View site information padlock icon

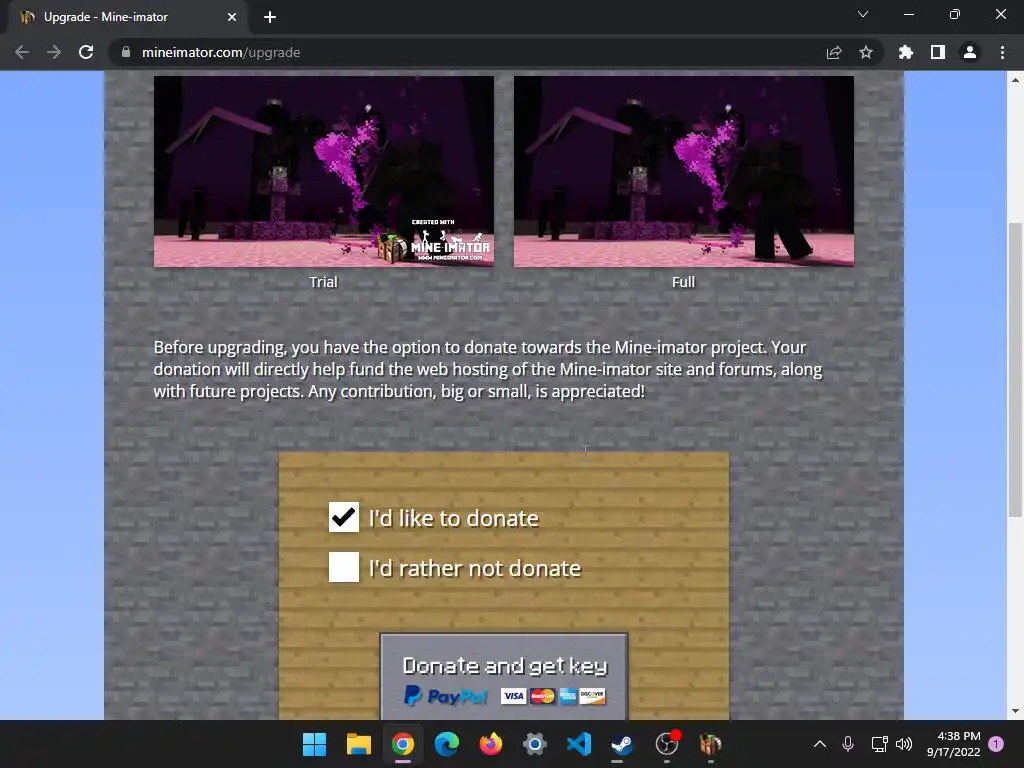pos(126,52)
